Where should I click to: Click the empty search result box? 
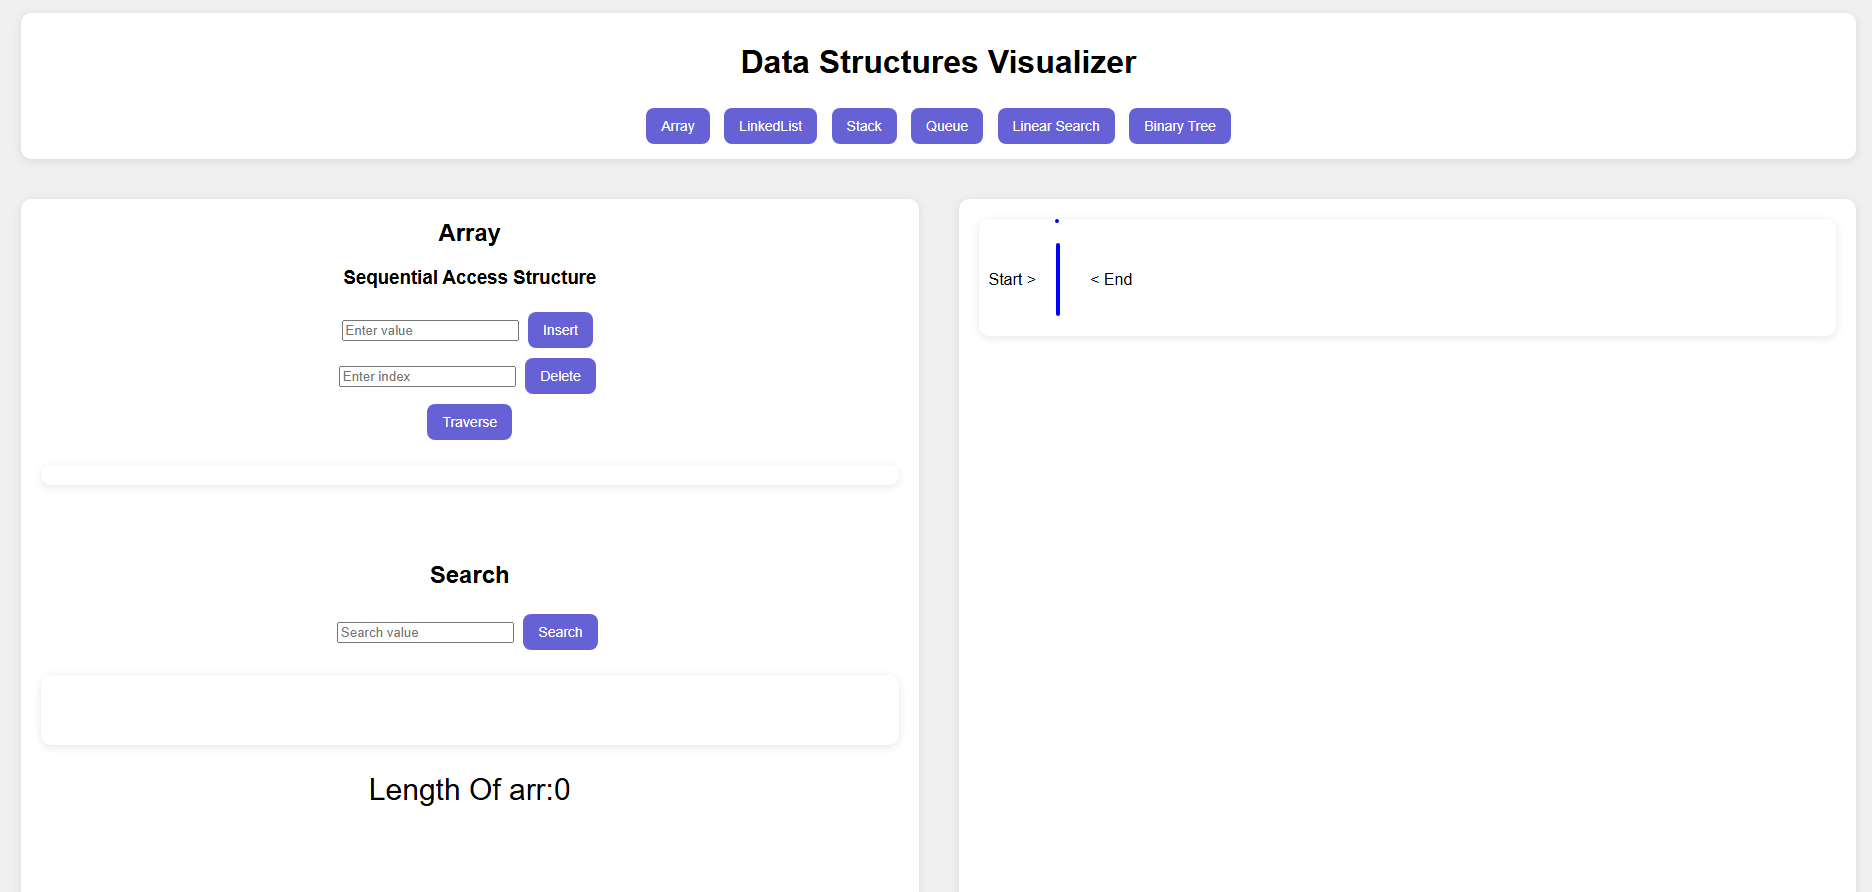(x=469, y=710)
